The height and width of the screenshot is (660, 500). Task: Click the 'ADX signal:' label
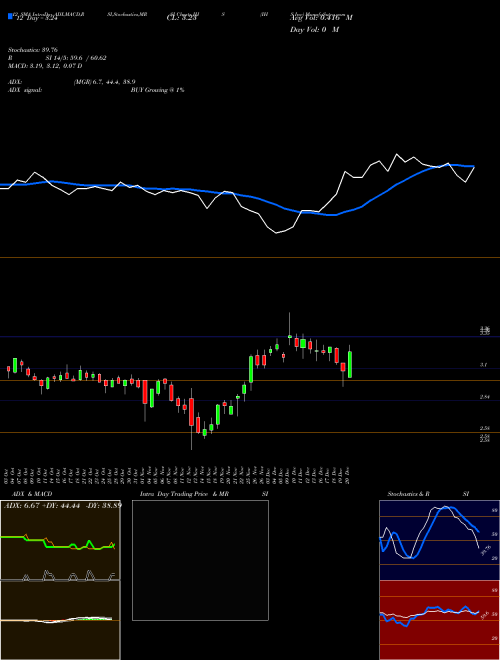(x=25, y=90)
